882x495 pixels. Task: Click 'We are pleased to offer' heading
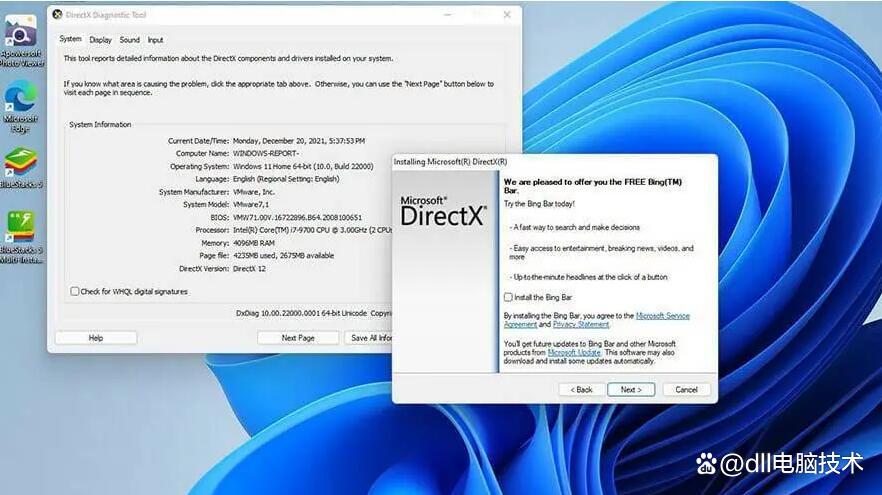coord(592,186)
